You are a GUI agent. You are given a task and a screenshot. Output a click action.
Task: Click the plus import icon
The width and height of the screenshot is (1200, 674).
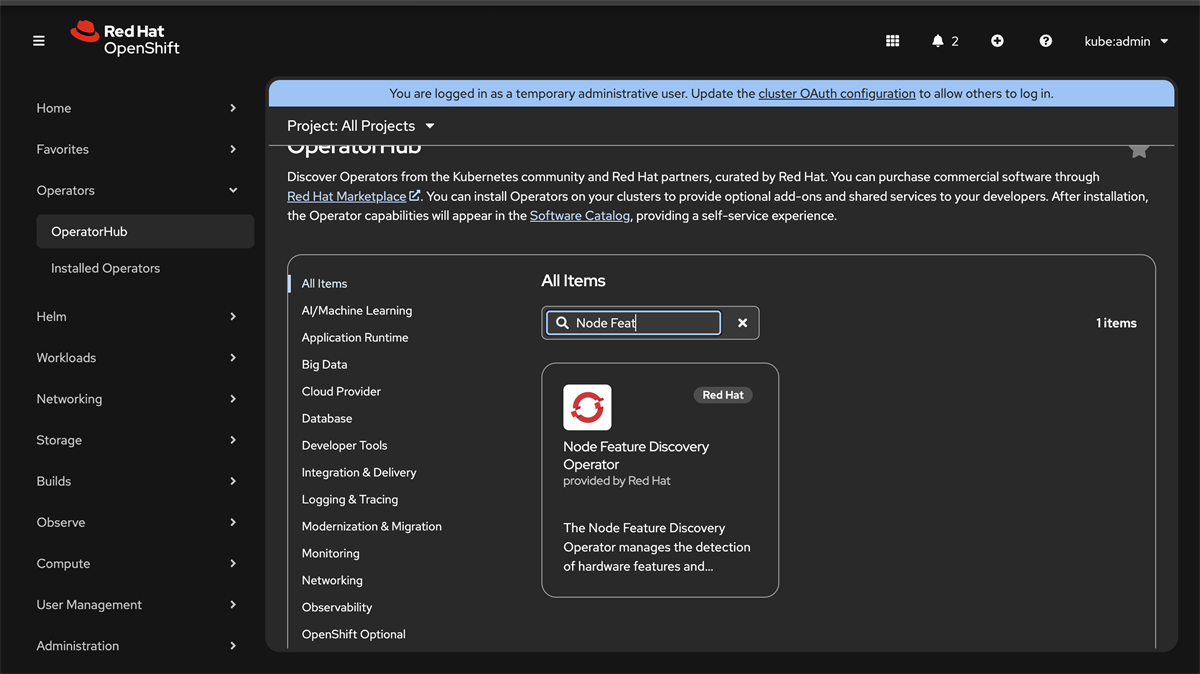[x=997, y=41]
